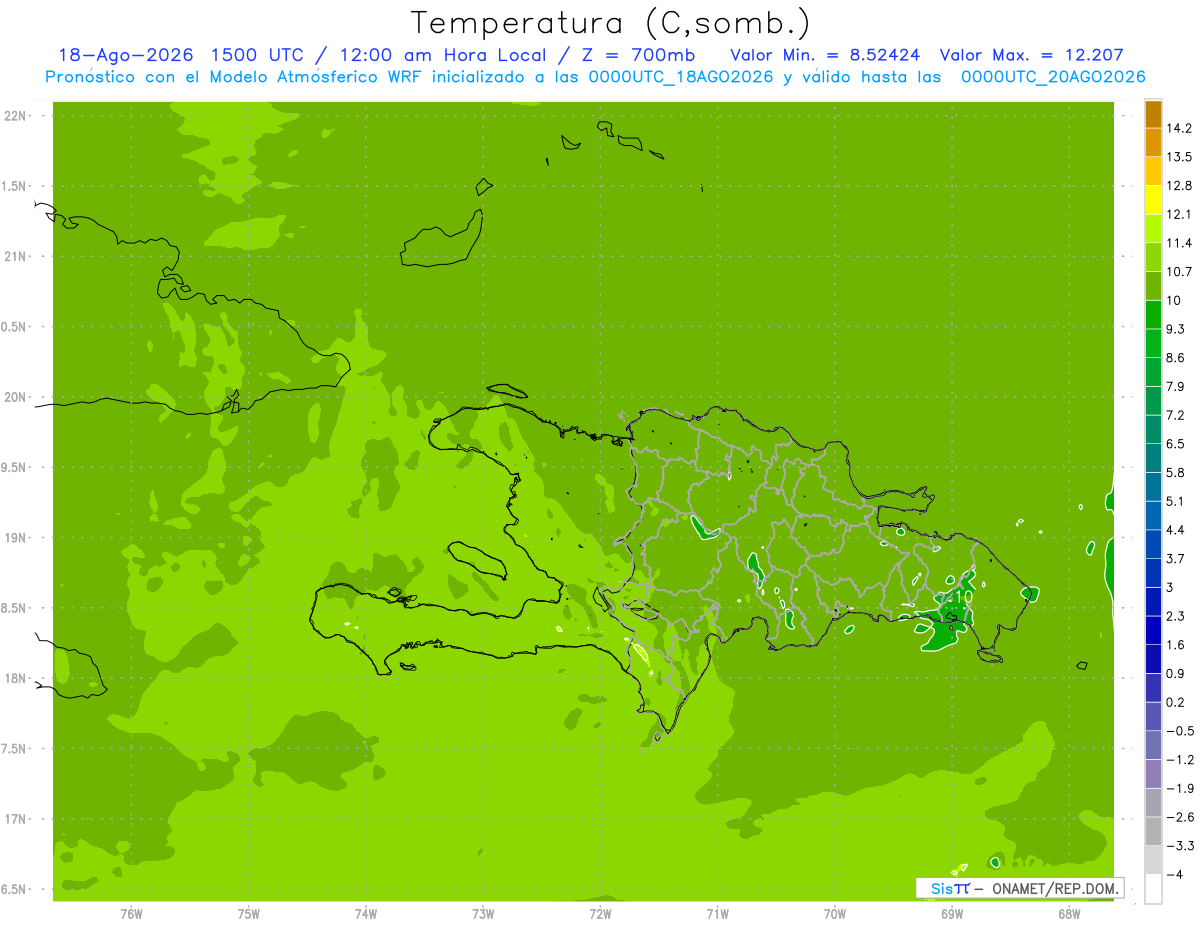Click the "74W" longitude axis label
This screenshot has height=927, width=1200.
coord(366,914)
